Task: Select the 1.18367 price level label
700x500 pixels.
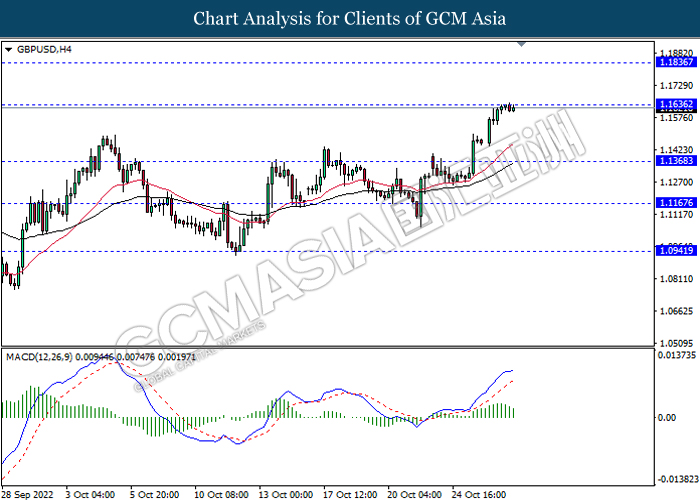Action: point(676,62)
